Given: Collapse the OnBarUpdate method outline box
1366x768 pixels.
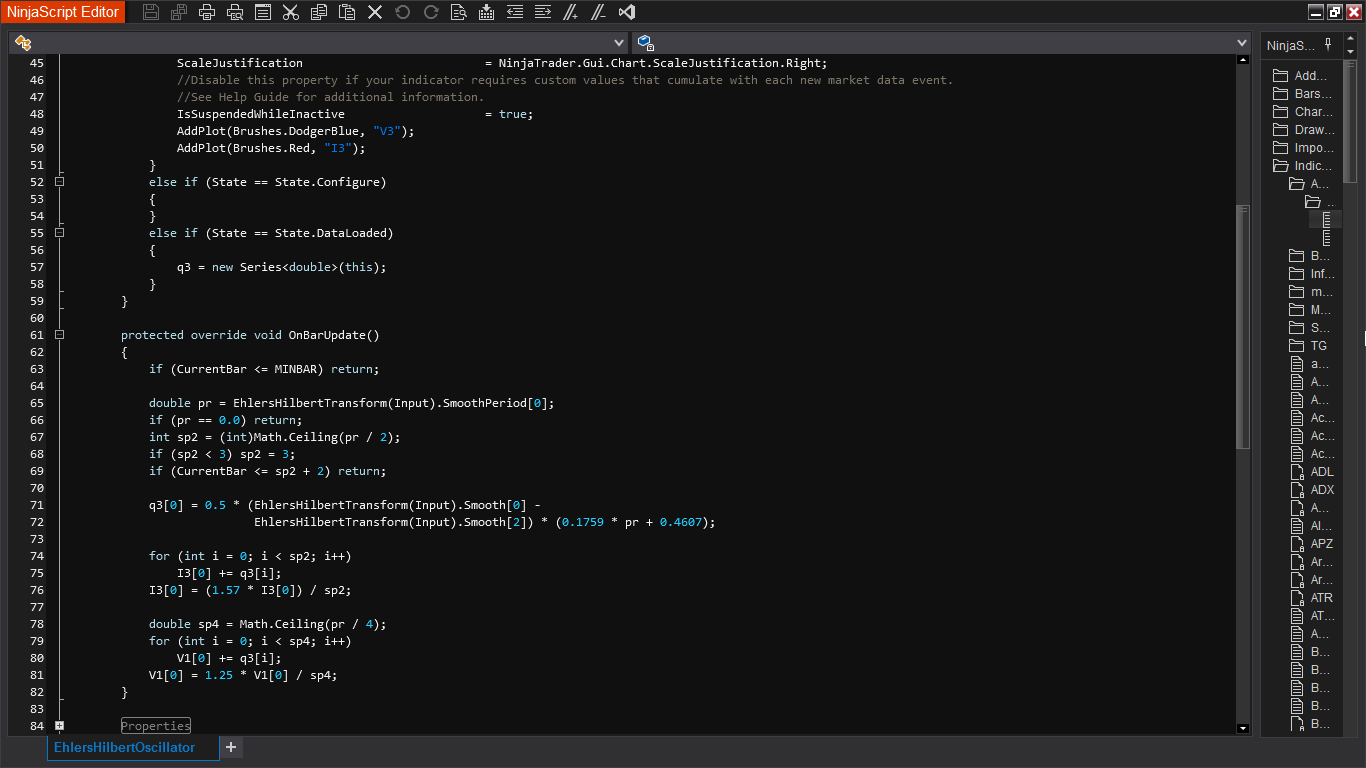Looking at the screenshot, I should 60,335.
